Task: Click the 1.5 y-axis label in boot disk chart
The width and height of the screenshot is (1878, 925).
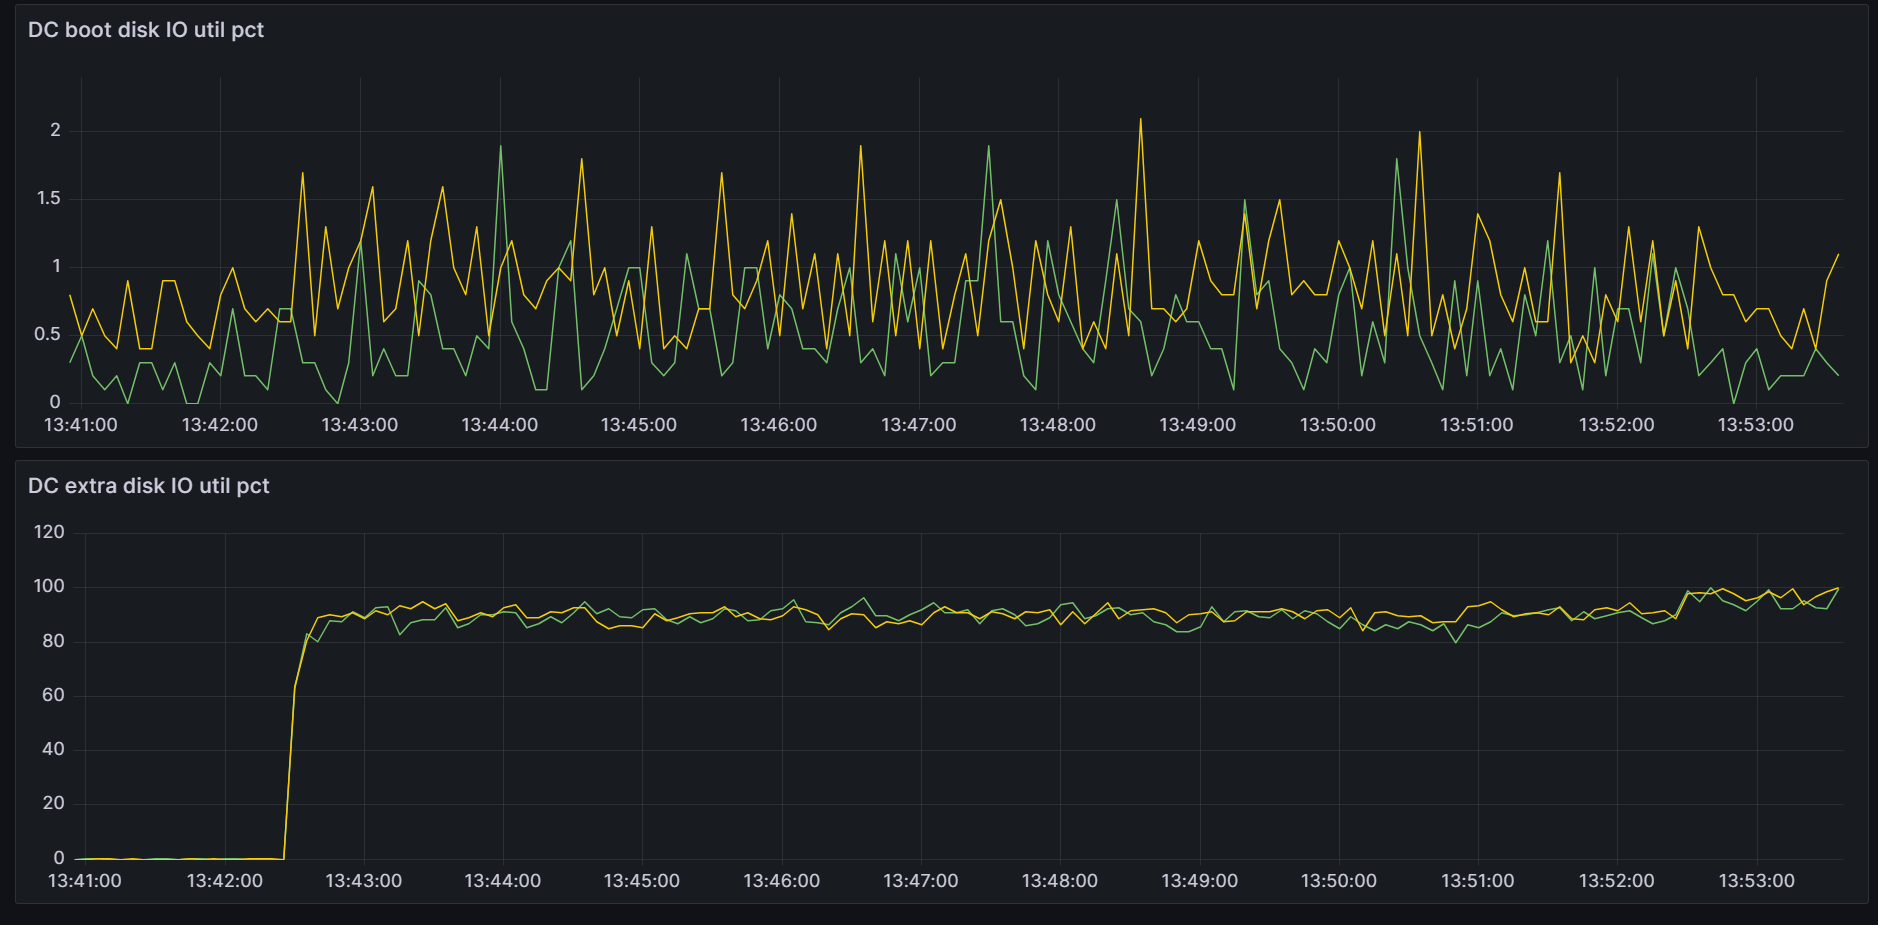Action: (48, 198)
